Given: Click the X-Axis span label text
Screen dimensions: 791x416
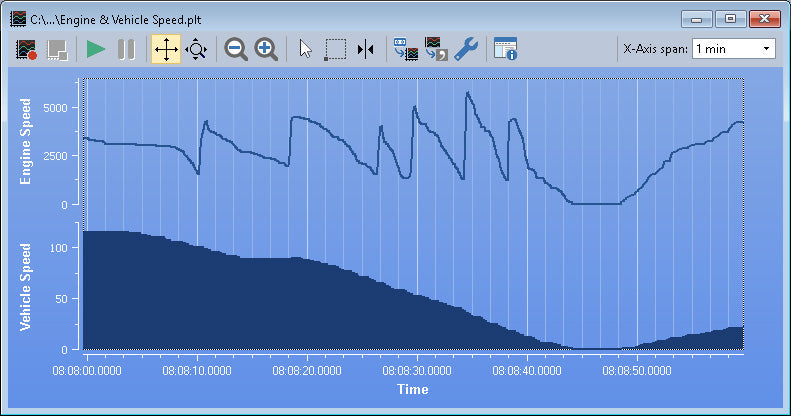Looking at the screenshot, I should [x=655, y=49].
